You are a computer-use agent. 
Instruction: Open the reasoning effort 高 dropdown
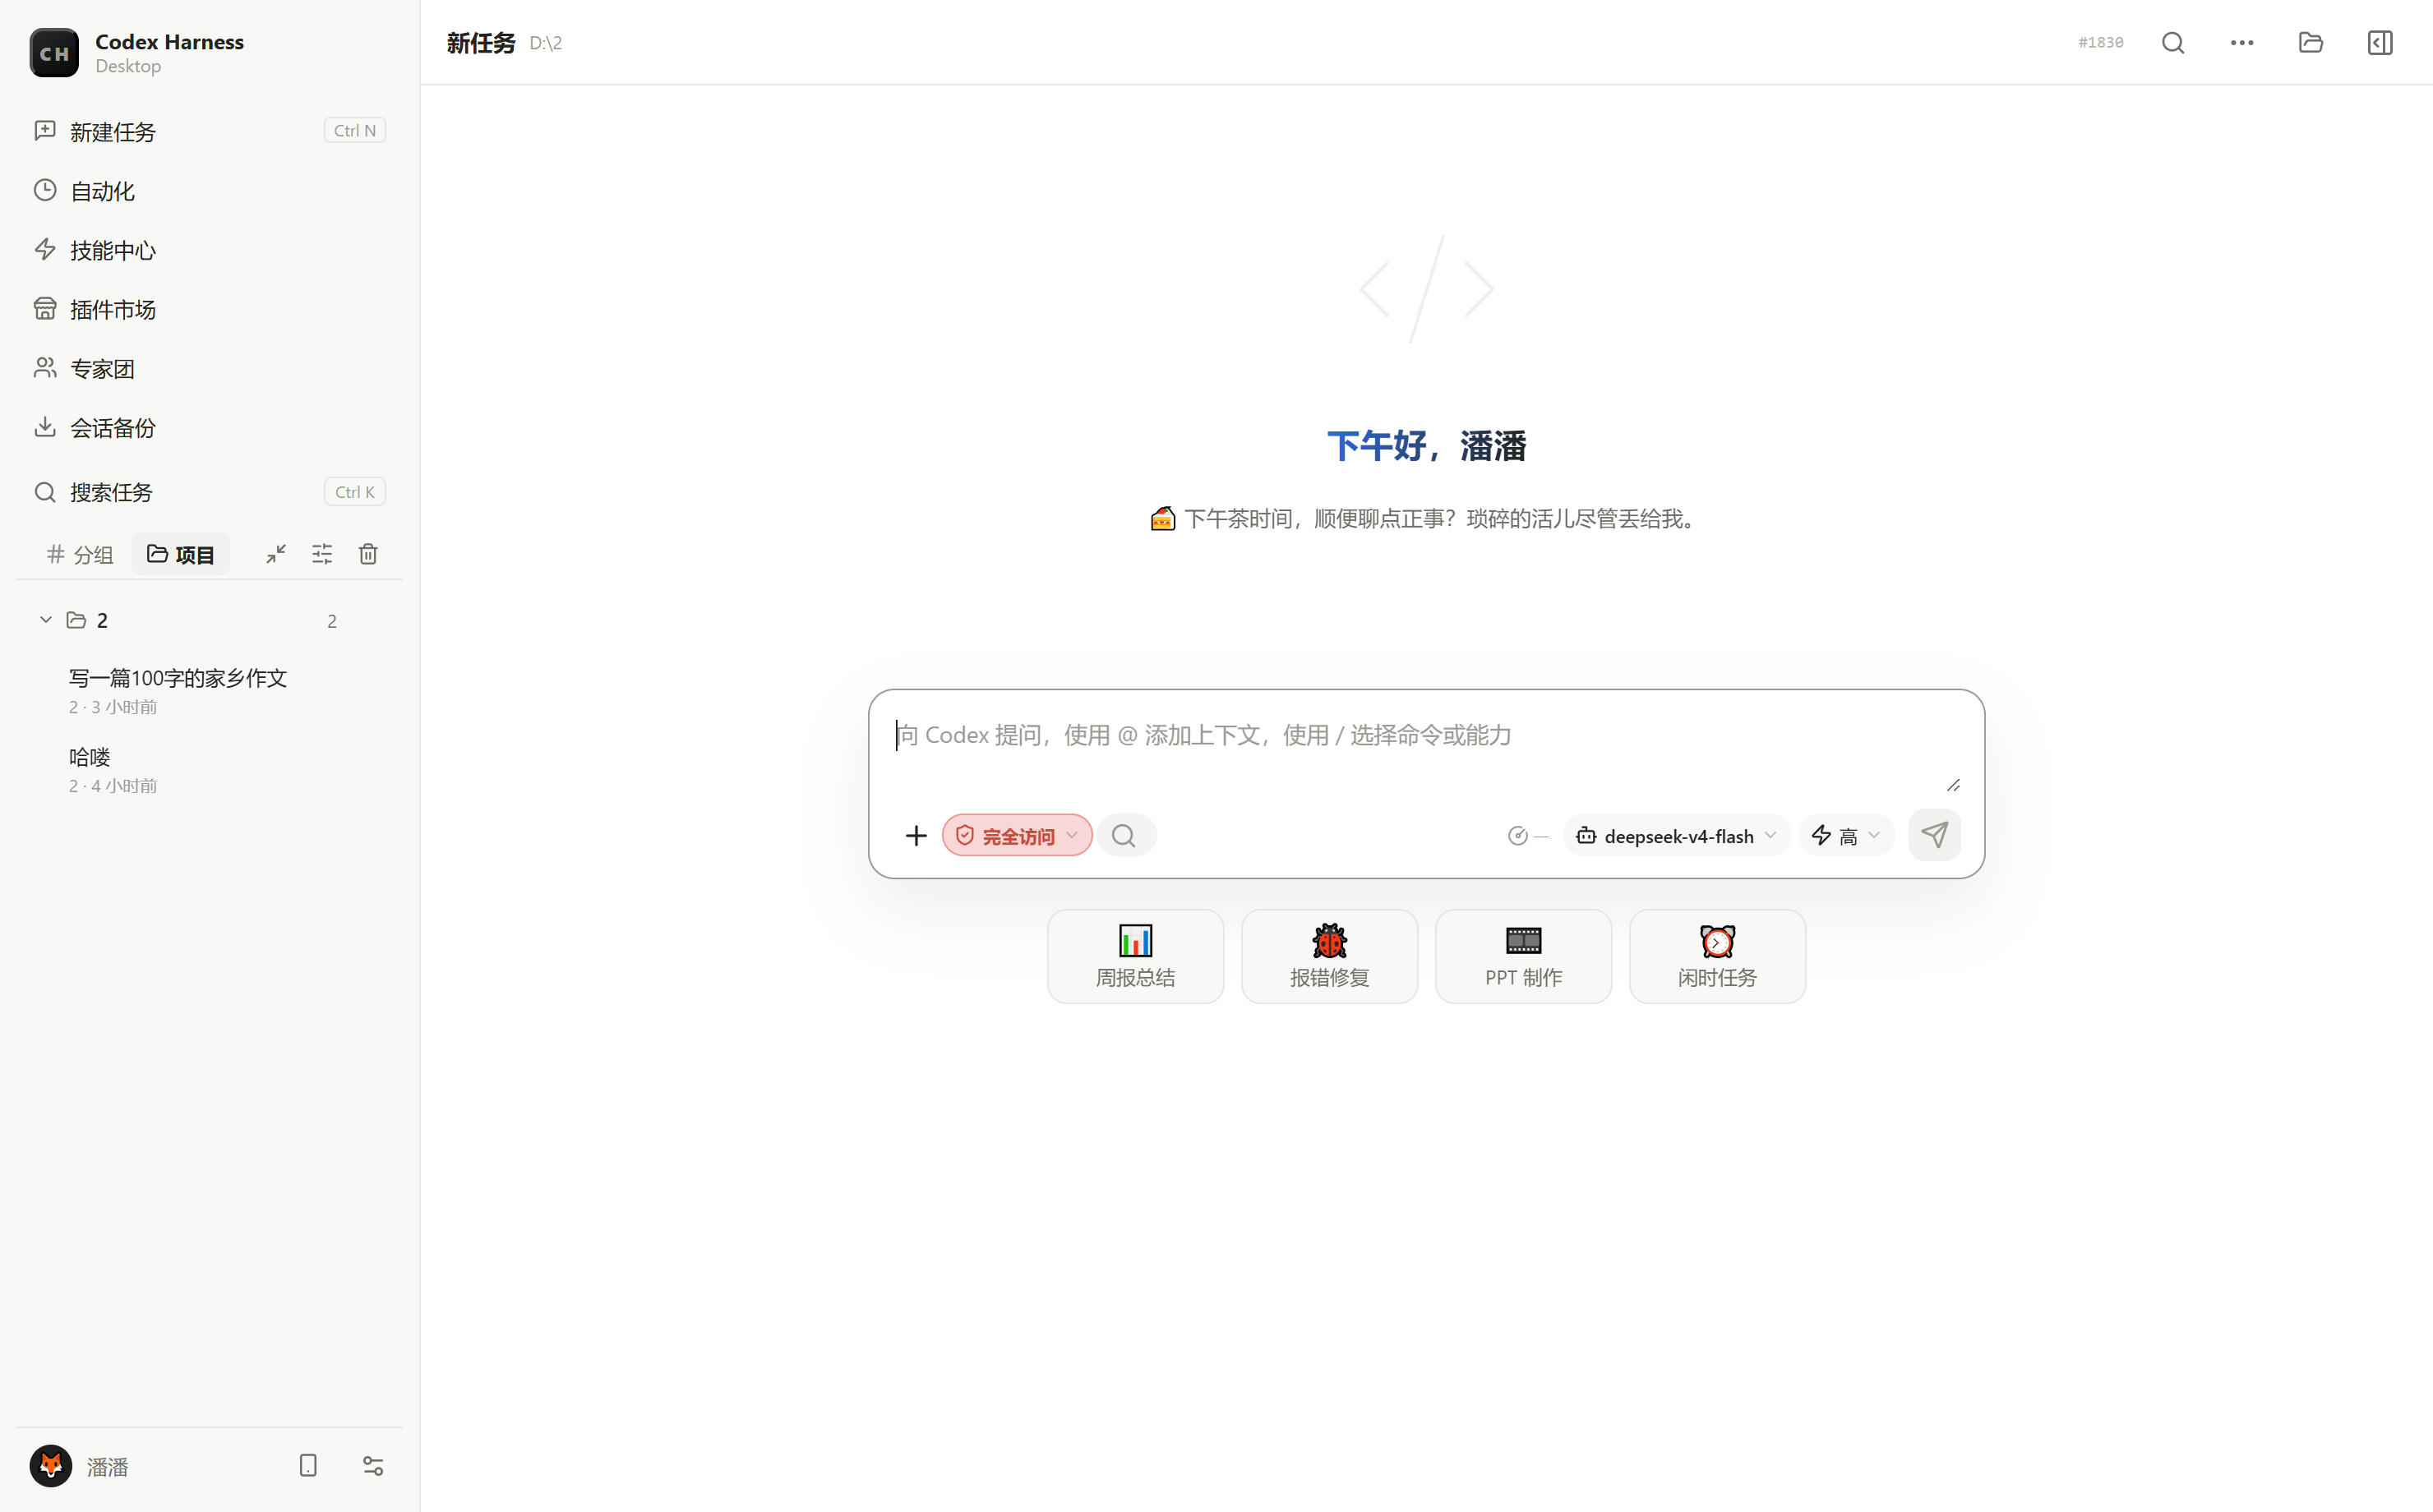1845,836
